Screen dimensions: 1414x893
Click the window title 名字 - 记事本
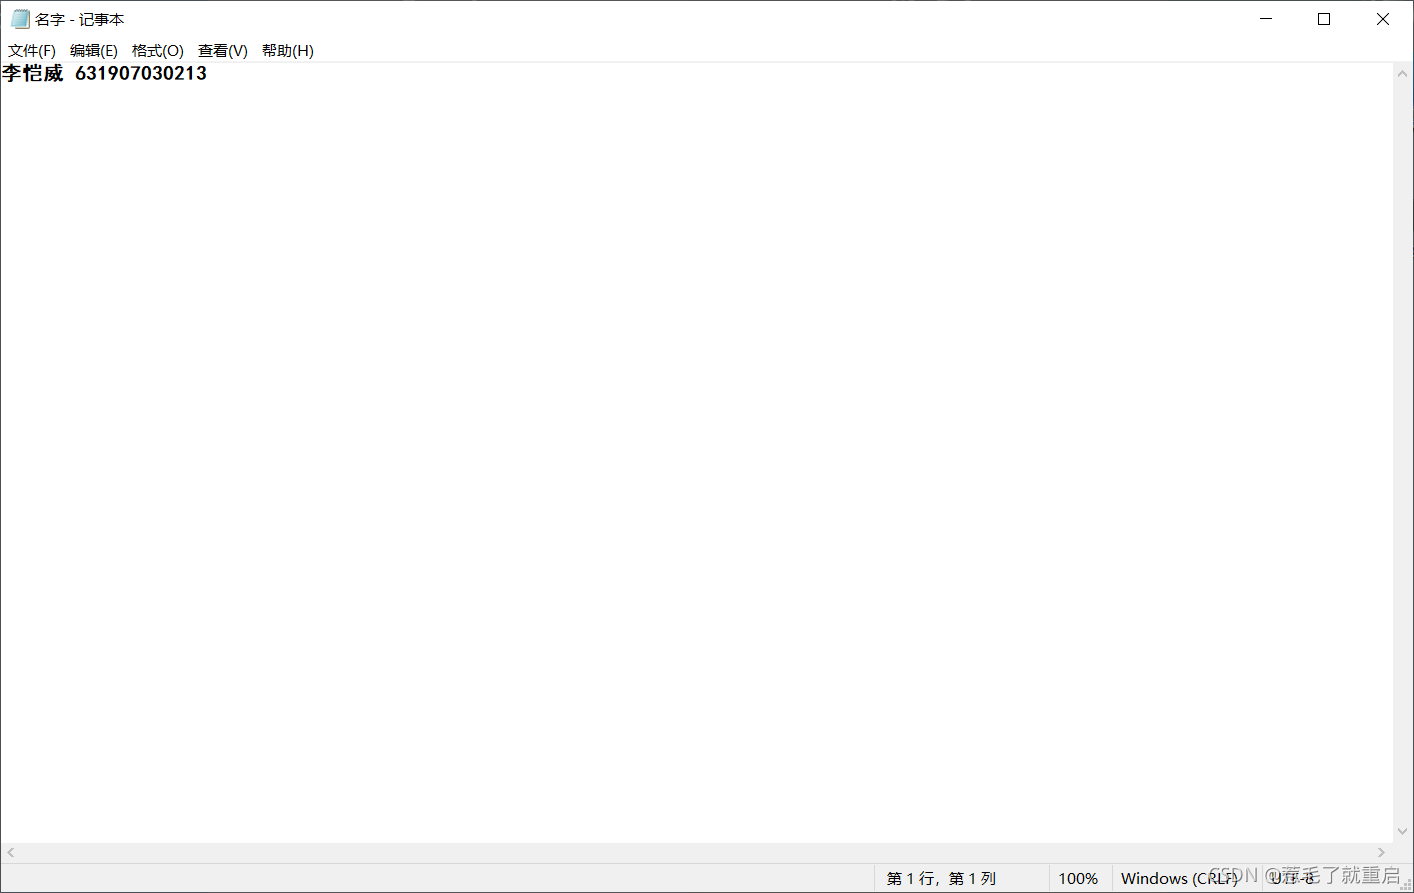coord(80,20)
